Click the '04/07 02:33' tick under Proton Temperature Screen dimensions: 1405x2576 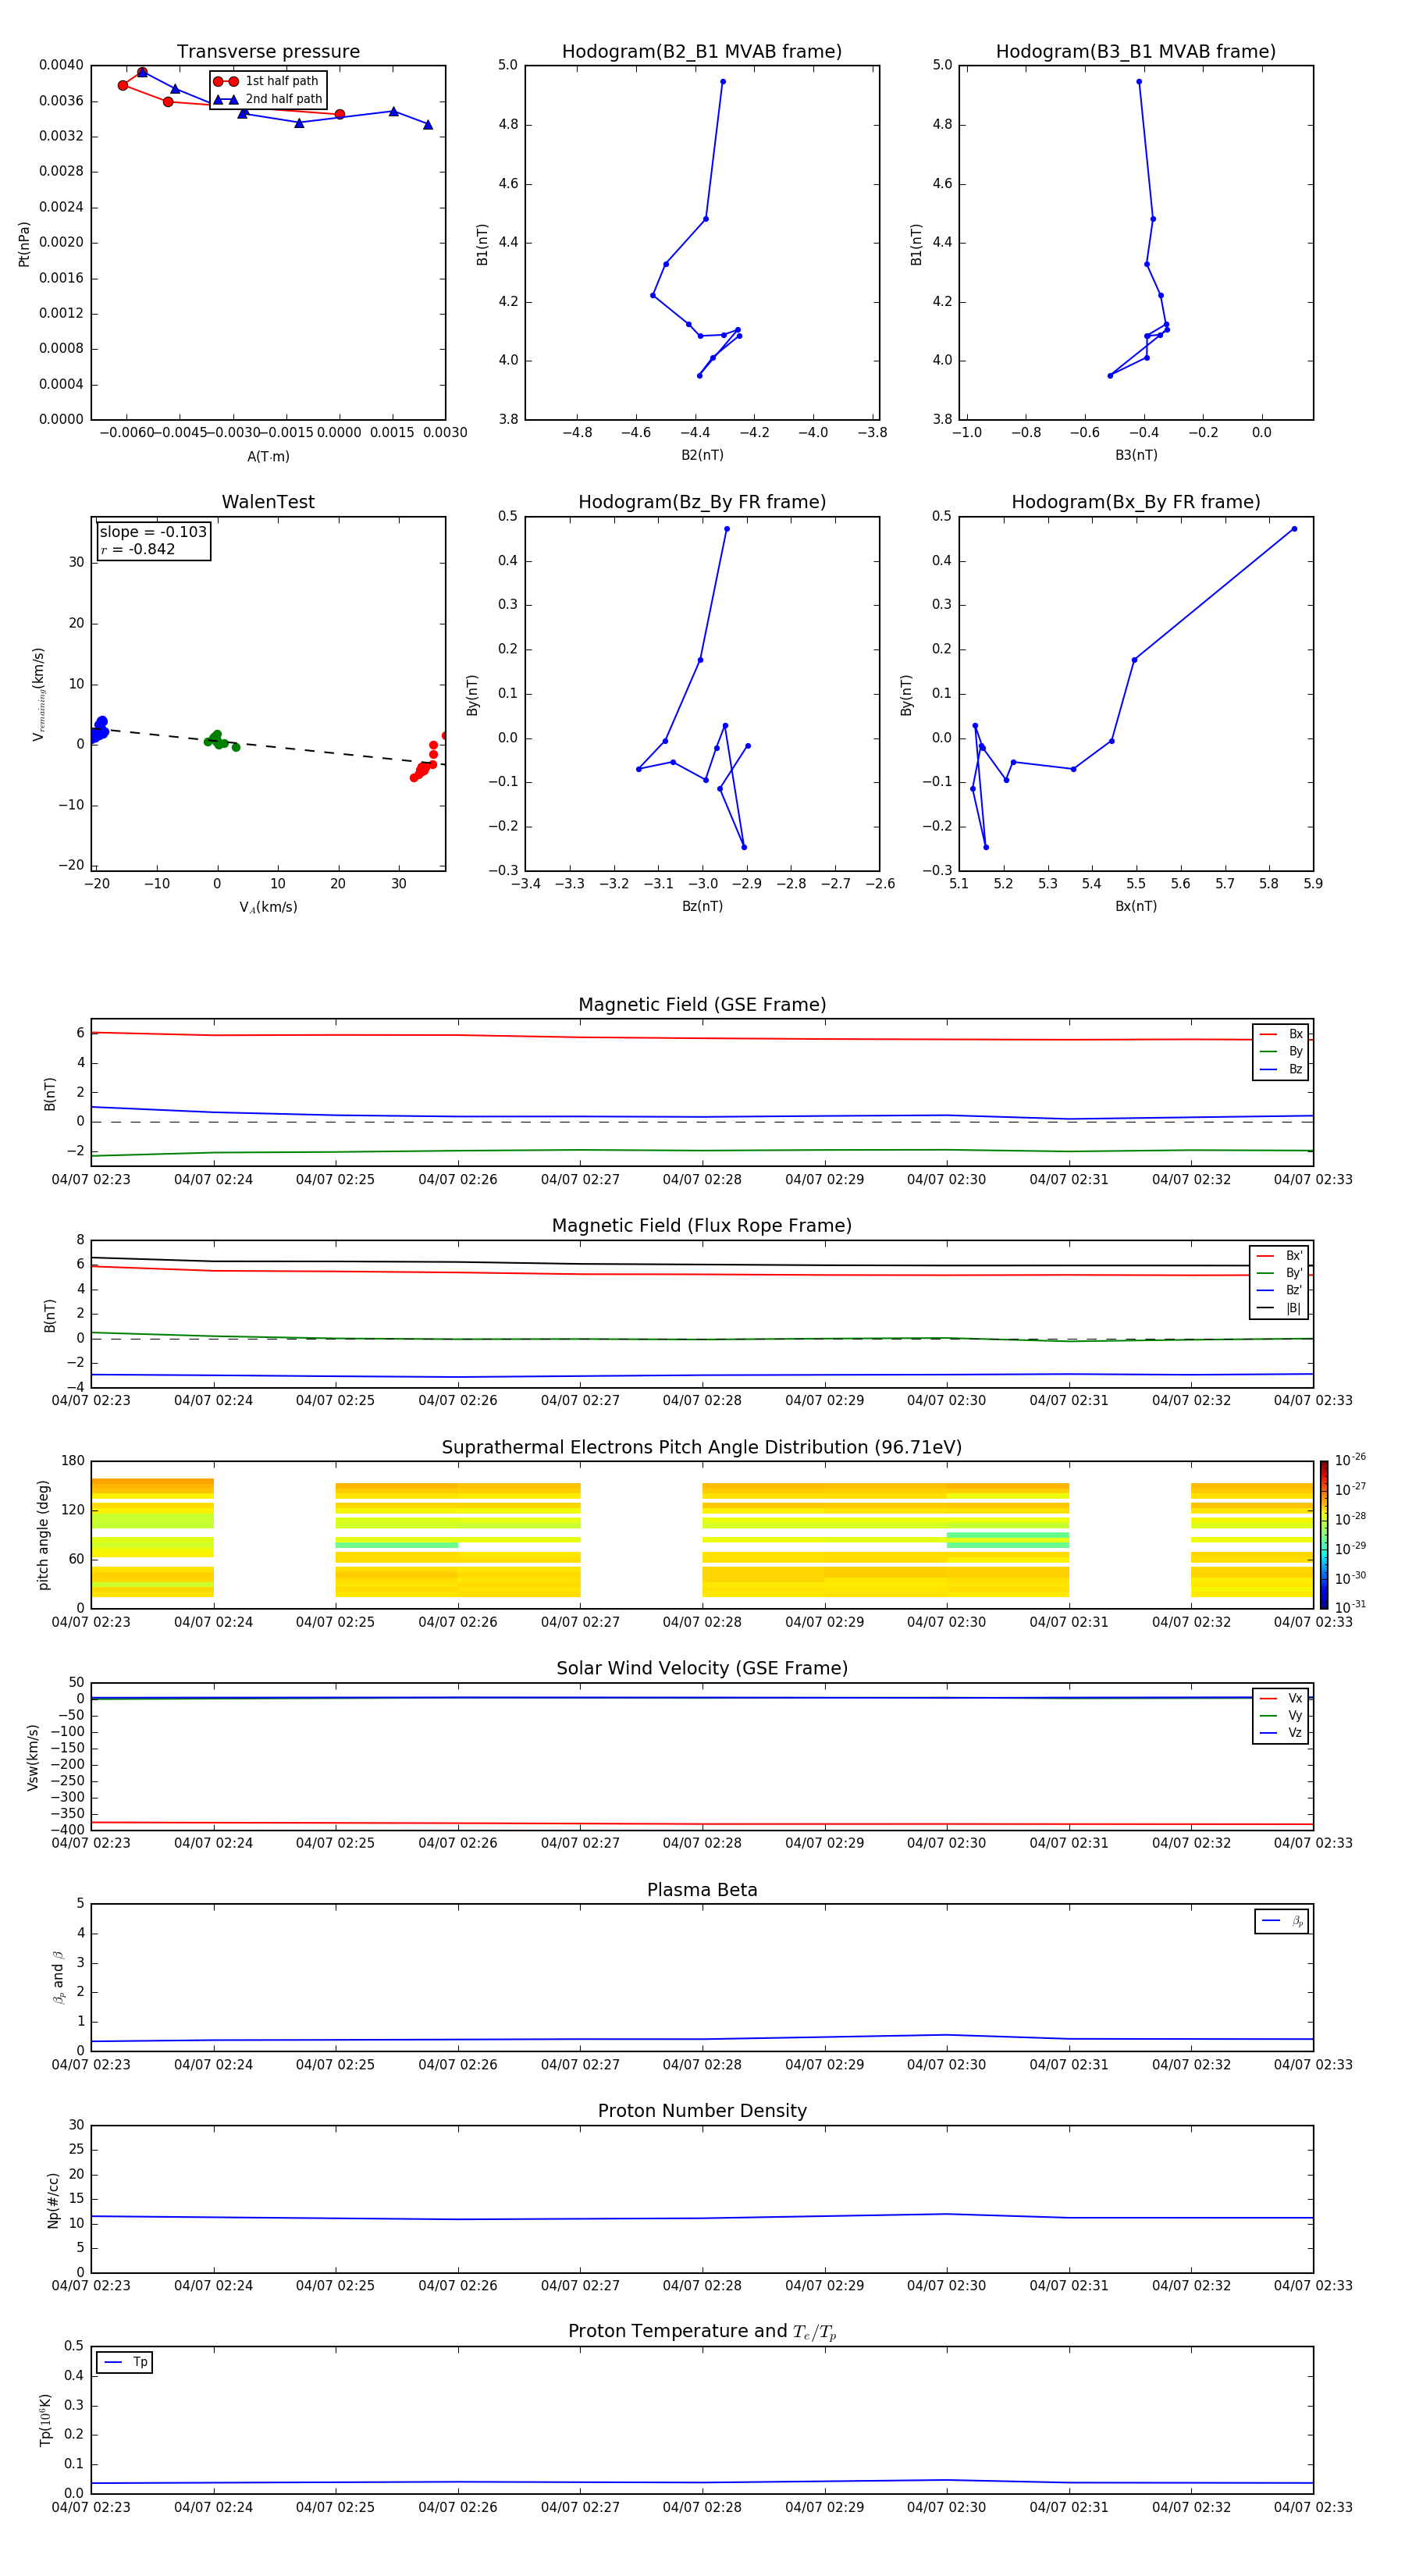point(1313,2508)
